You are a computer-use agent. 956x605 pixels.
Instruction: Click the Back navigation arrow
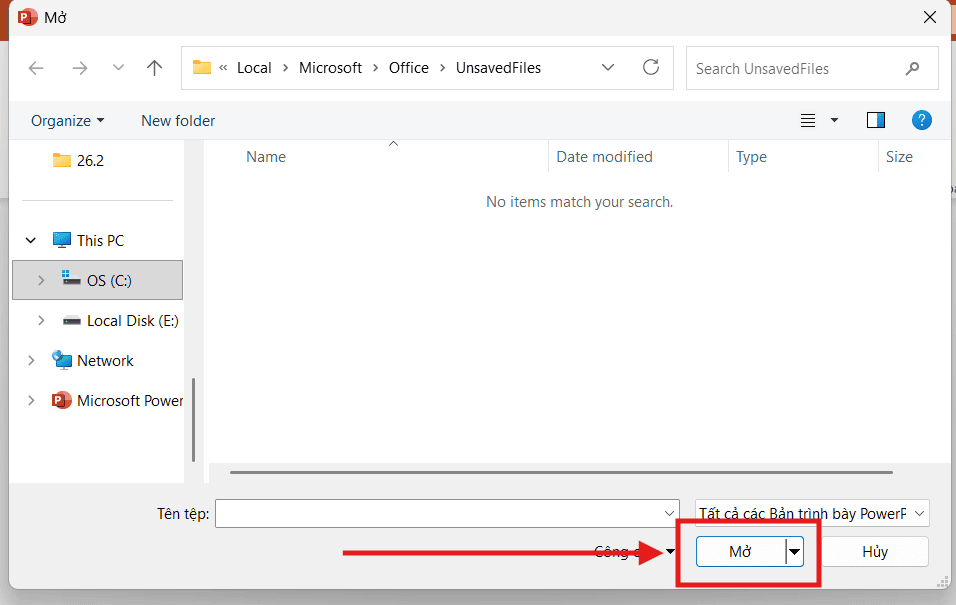36,68
